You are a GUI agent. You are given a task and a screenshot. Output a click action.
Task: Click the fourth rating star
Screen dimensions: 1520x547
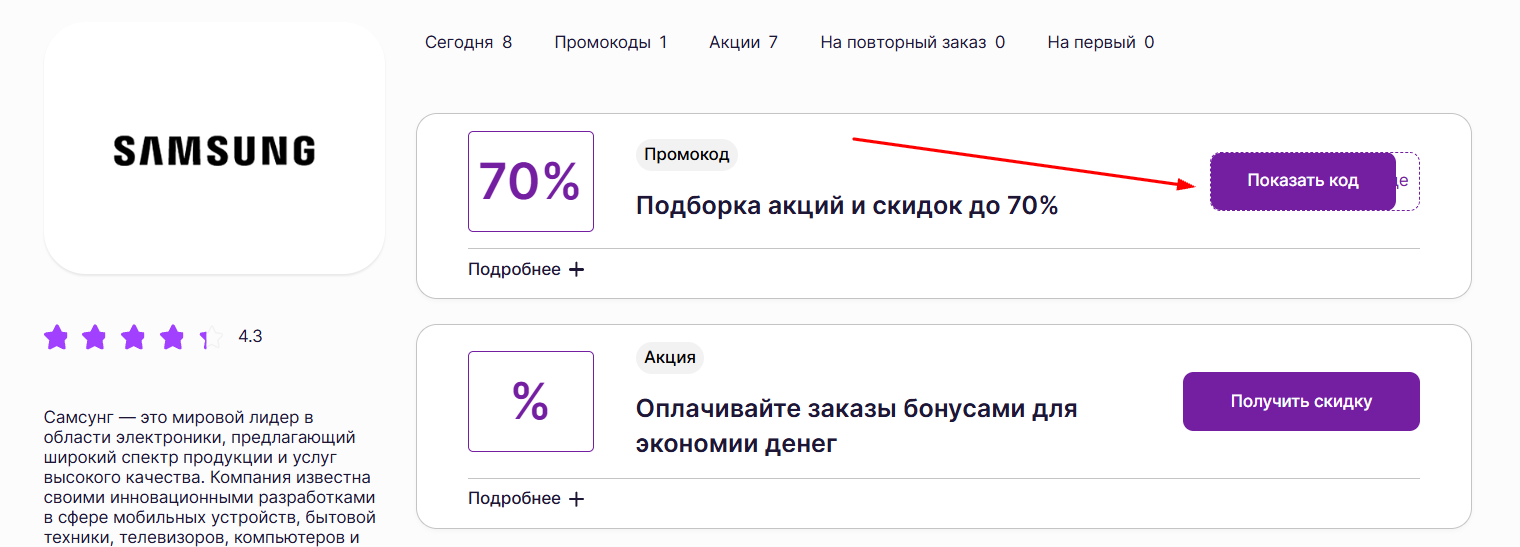pyautogui.click(x=172, y=337)
